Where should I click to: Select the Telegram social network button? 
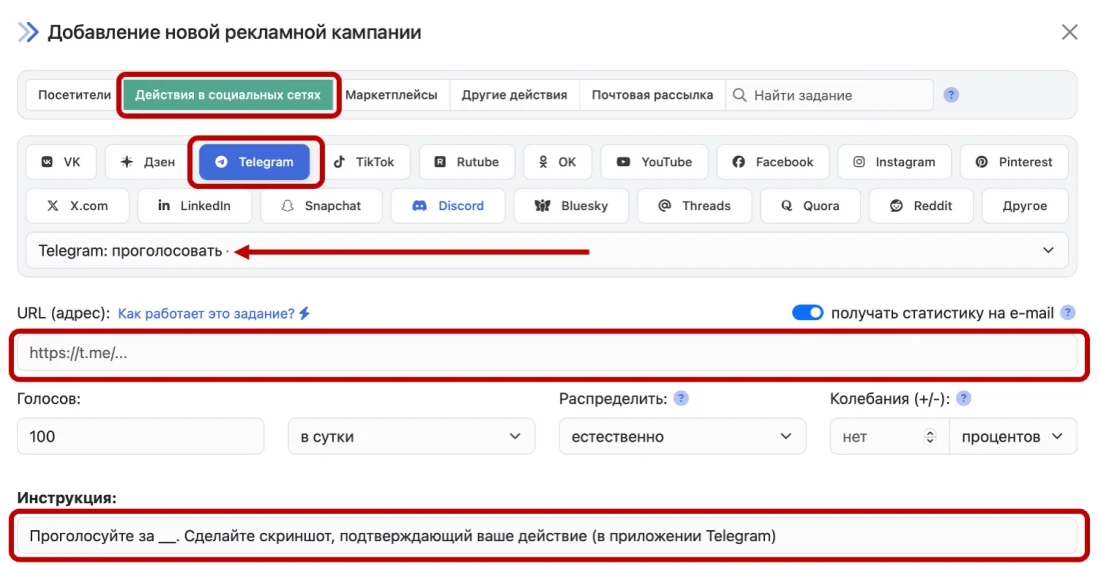254,162
